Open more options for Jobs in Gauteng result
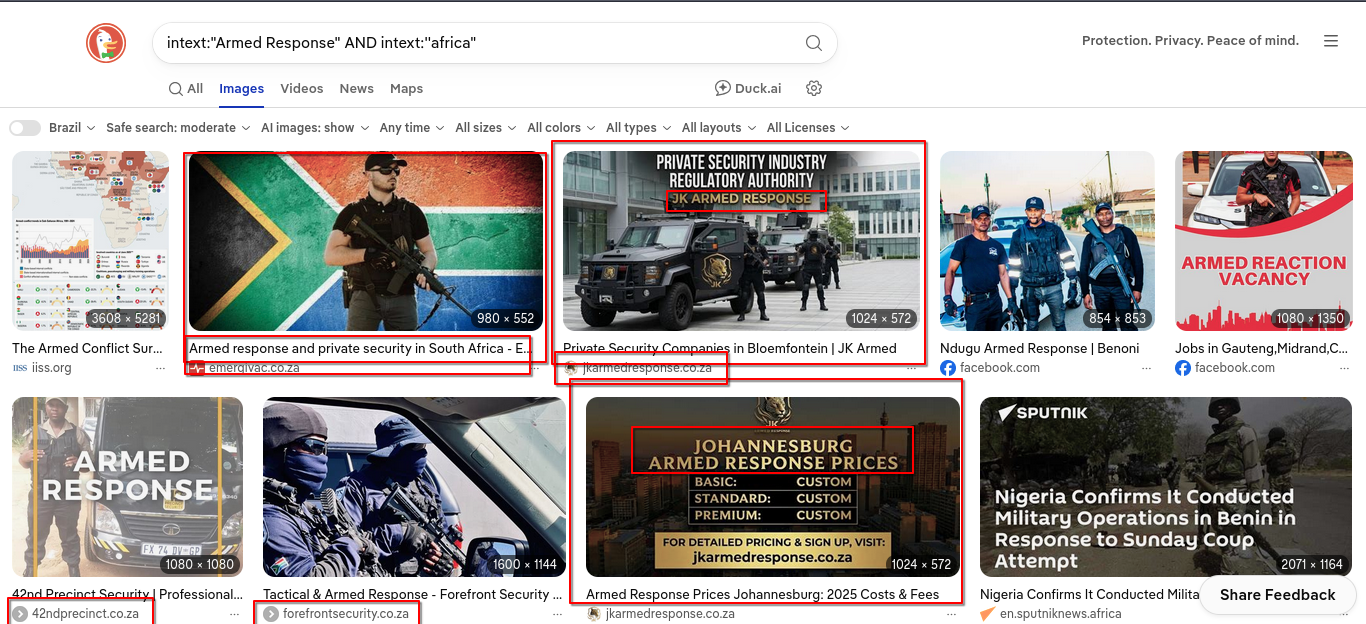Viewport: 1366px width, 624px height. [x=1344, y=368]
